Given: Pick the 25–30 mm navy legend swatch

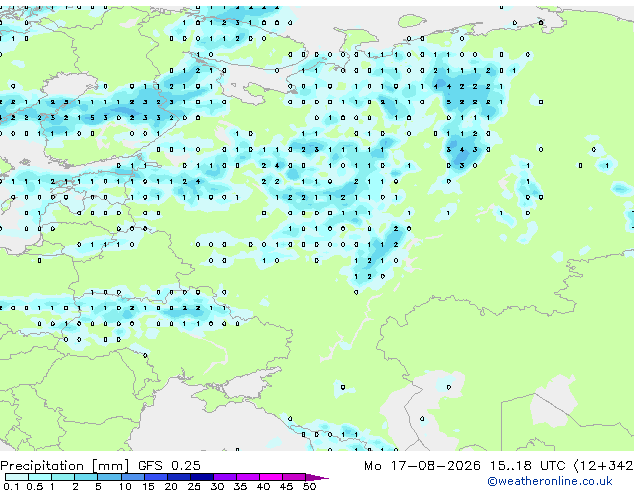Looking at the screenshot, I should coord(201,477).
